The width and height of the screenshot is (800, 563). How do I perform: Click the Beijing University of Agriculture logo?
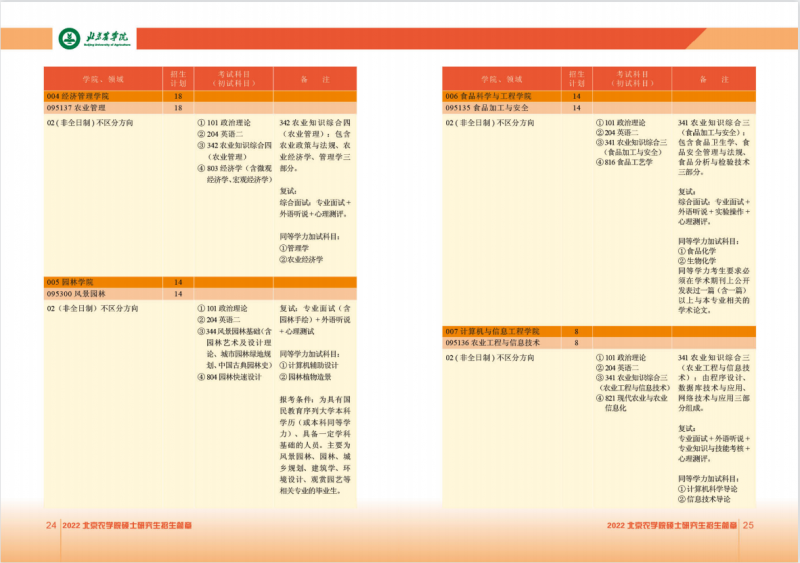[x=96, y=39]
